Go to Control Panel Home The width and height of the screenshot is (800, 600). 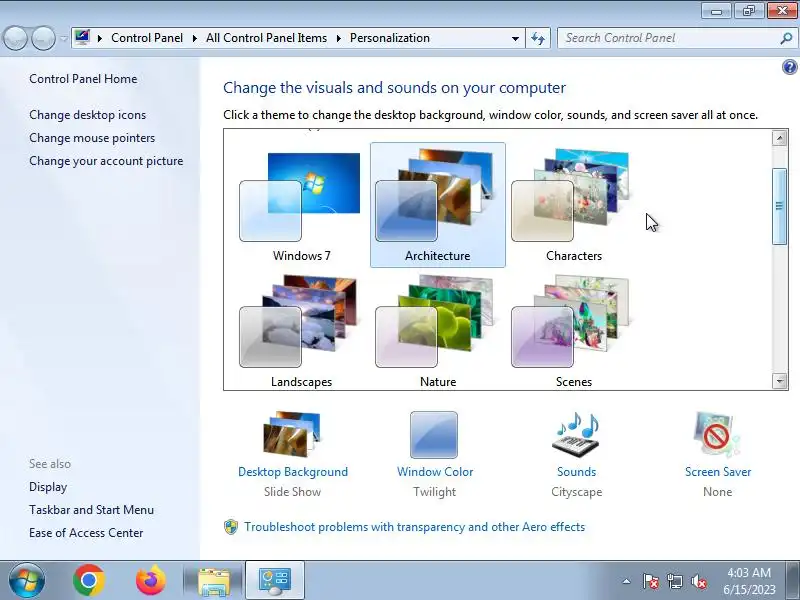[83, 79]
